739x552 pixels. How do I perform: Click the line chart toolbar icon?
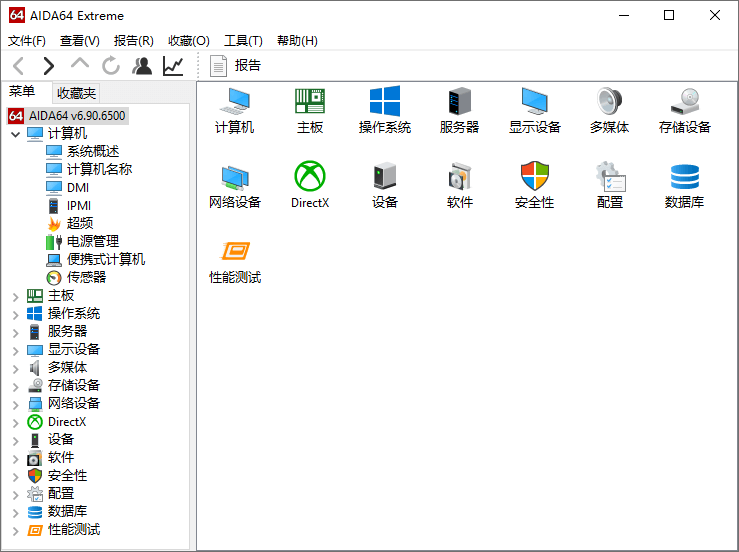(x=173, y=66)
